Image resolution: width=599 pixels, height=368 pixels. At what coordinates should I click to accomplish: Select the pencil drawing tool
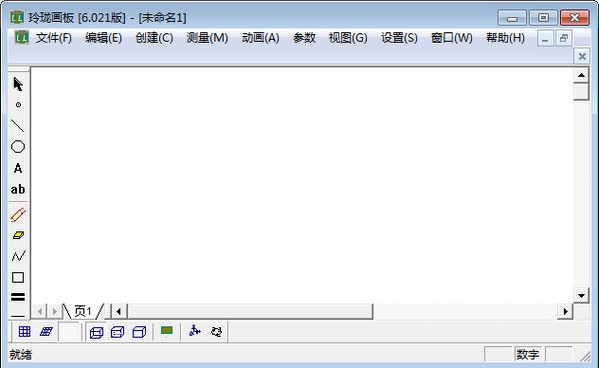point(18,215)
